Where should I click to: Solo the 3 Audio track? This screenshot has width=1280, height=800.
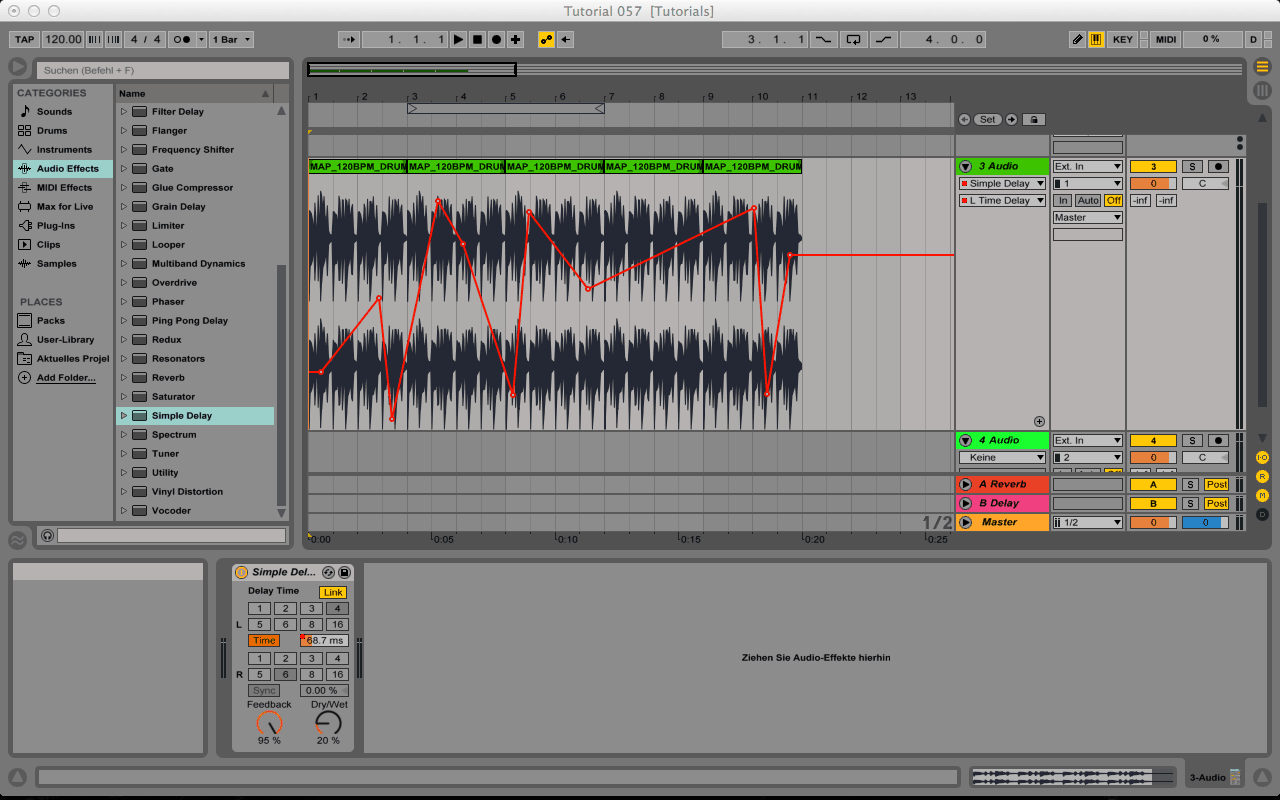1191,166
